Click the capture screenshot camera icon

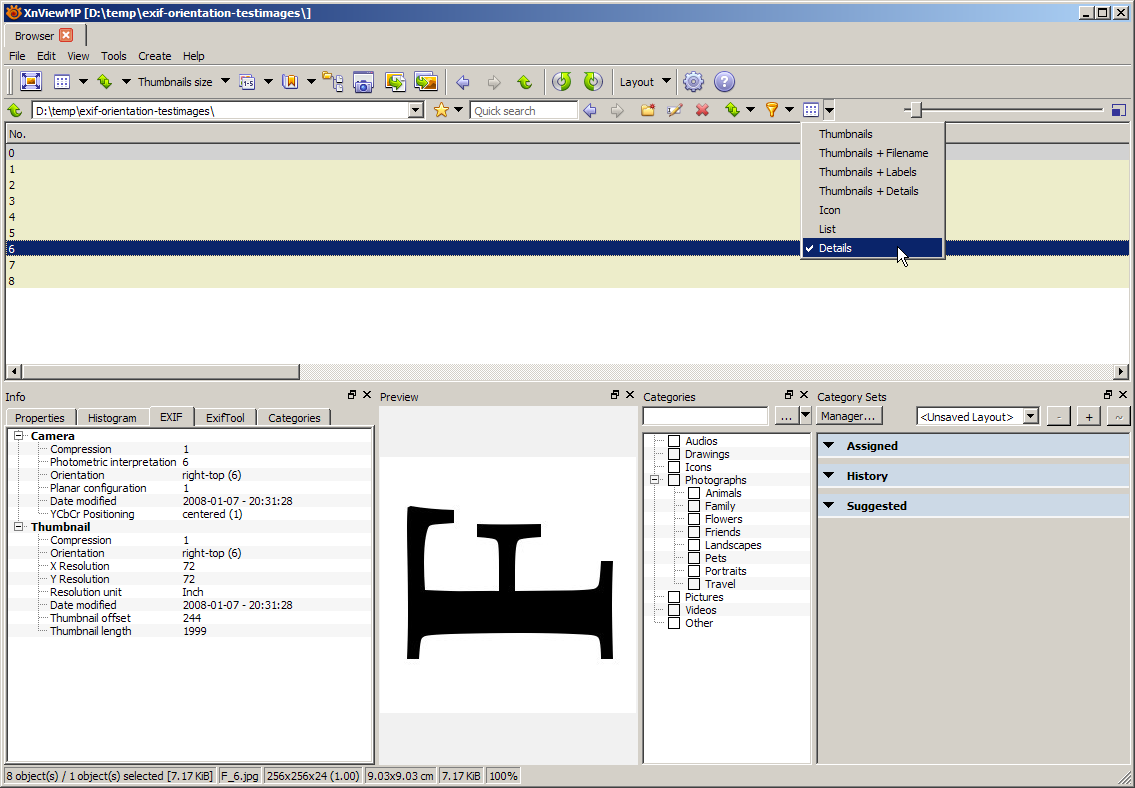pos(363,82)
